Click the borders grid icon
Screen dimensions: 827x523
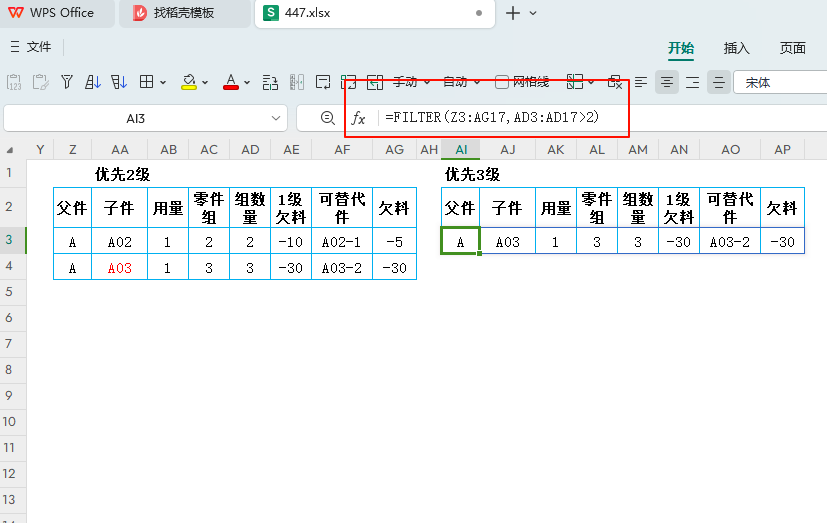coord(146,82)
